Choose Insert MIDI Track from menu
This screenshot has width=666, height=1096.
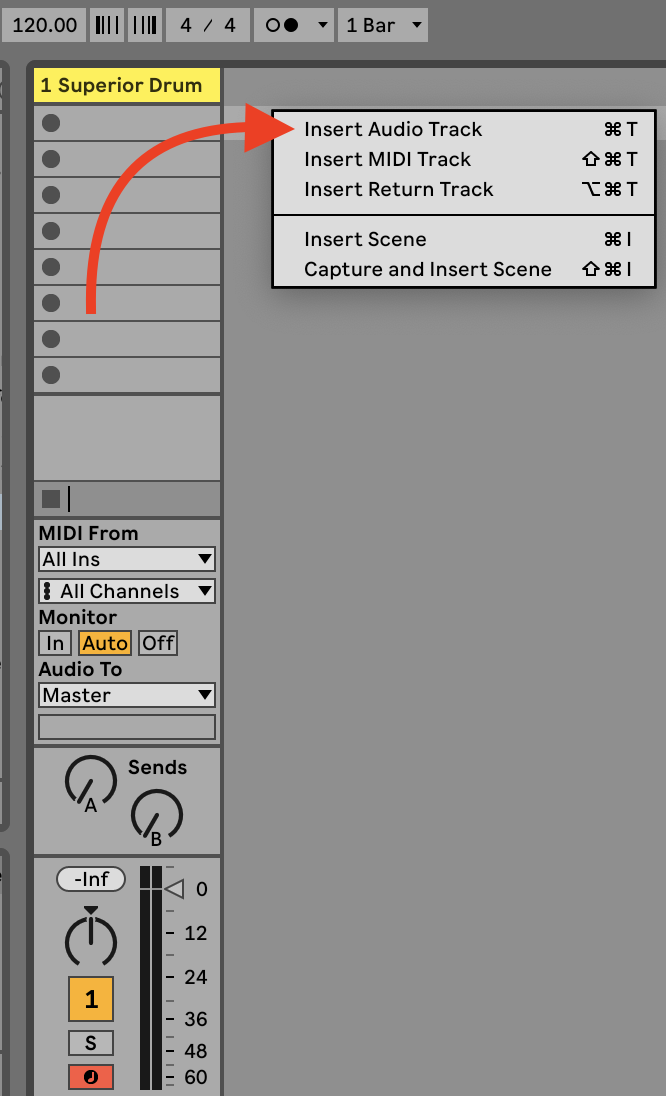(x=387, y=159)
